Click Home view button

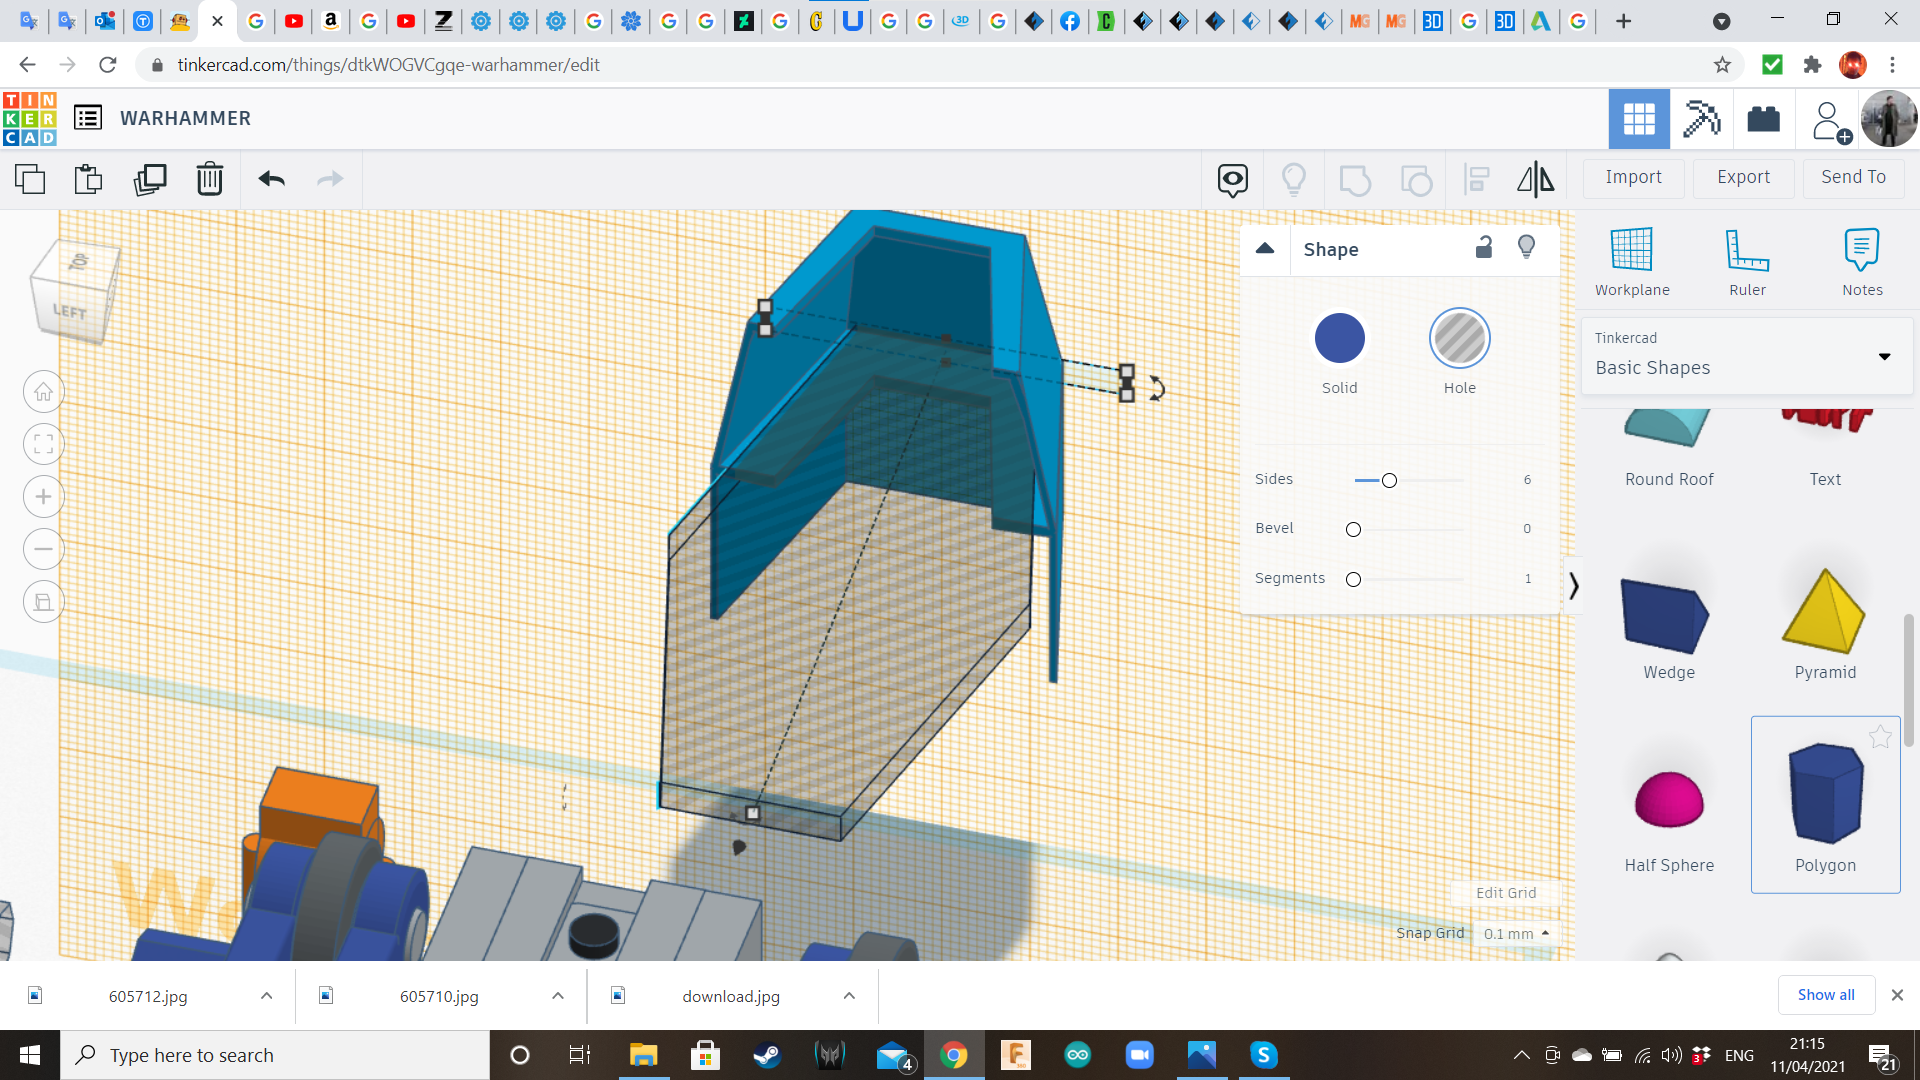pyautogui.click(x=44, y=392)
